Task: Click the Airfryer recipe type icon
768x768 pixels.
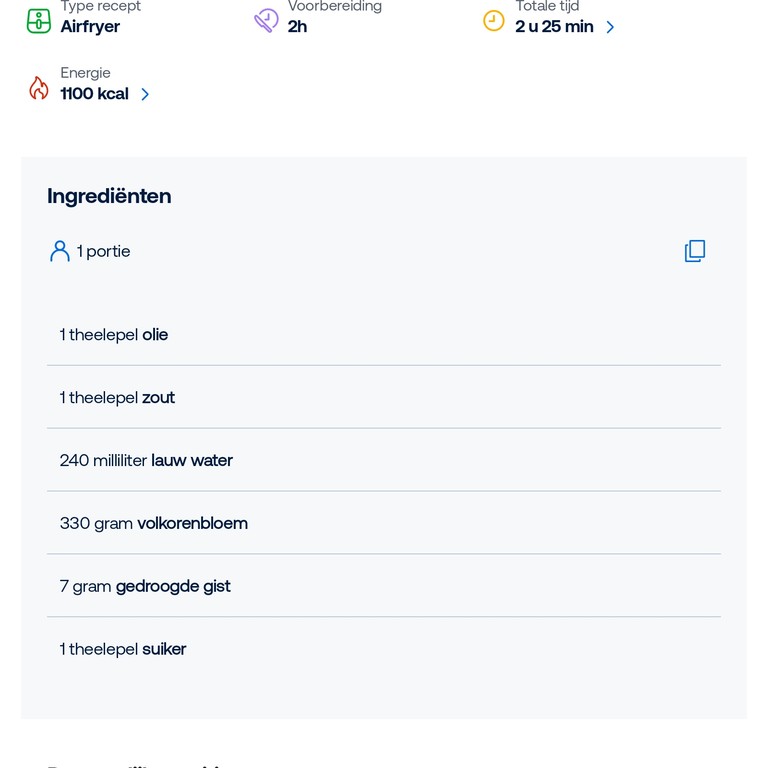Action: [x=38, y=20]
